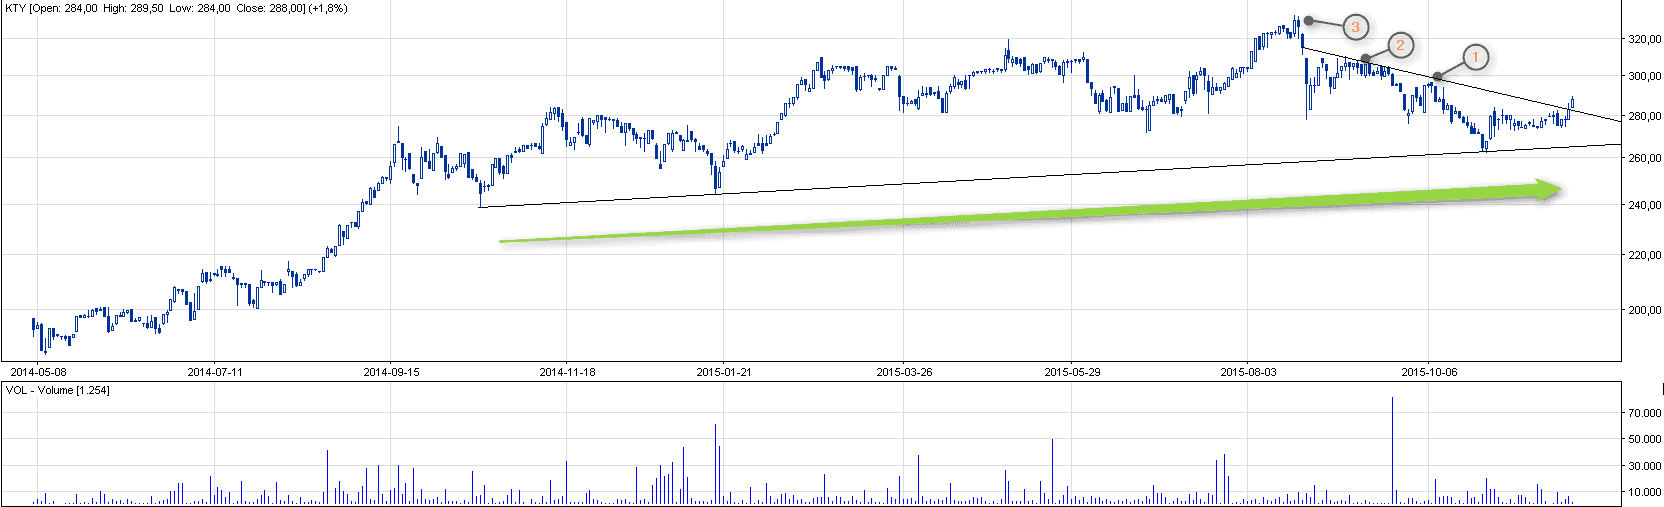This screenshot has height=507, width=1664.
Task: Click the 2014-05-08 date label
Action: tap(38, 372)
